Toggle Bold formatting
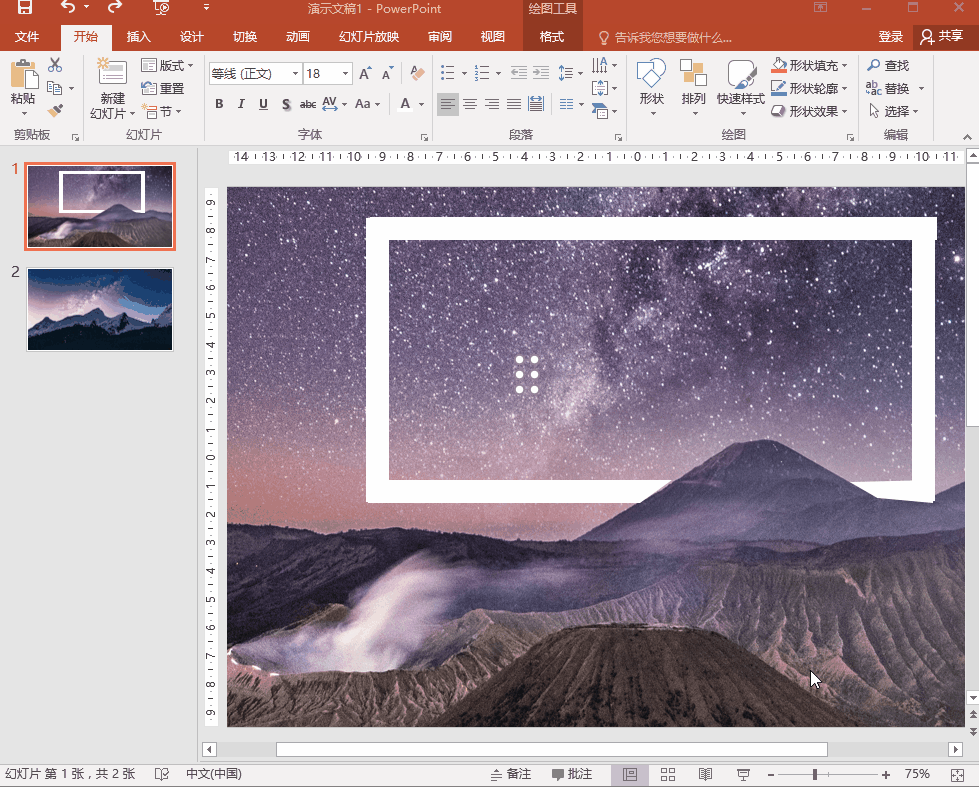The width and height of the screenshot is (979, 787). pos(219,104)
